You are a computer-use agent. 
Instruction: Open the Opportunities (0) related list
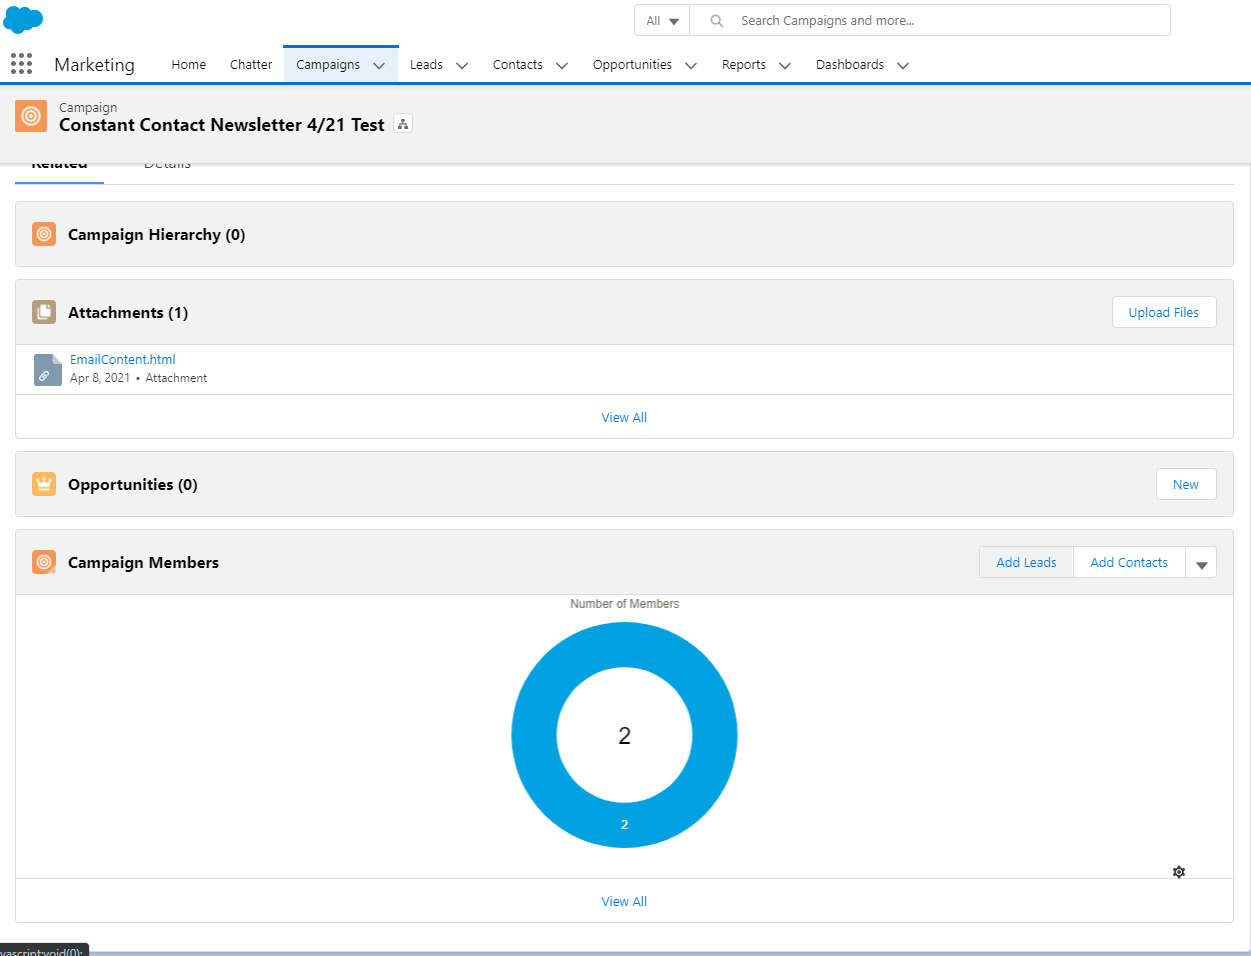coord(133,484)
